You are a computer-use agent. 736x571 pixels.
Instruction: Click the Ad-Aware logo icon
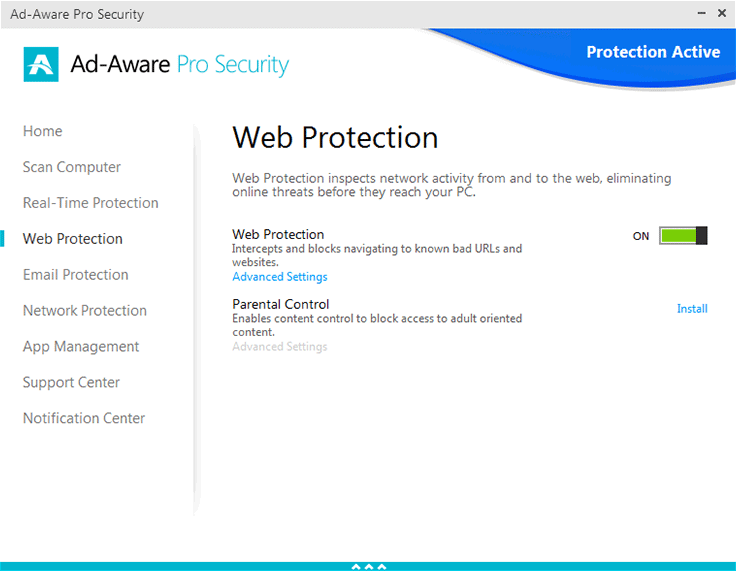point(40,65)
